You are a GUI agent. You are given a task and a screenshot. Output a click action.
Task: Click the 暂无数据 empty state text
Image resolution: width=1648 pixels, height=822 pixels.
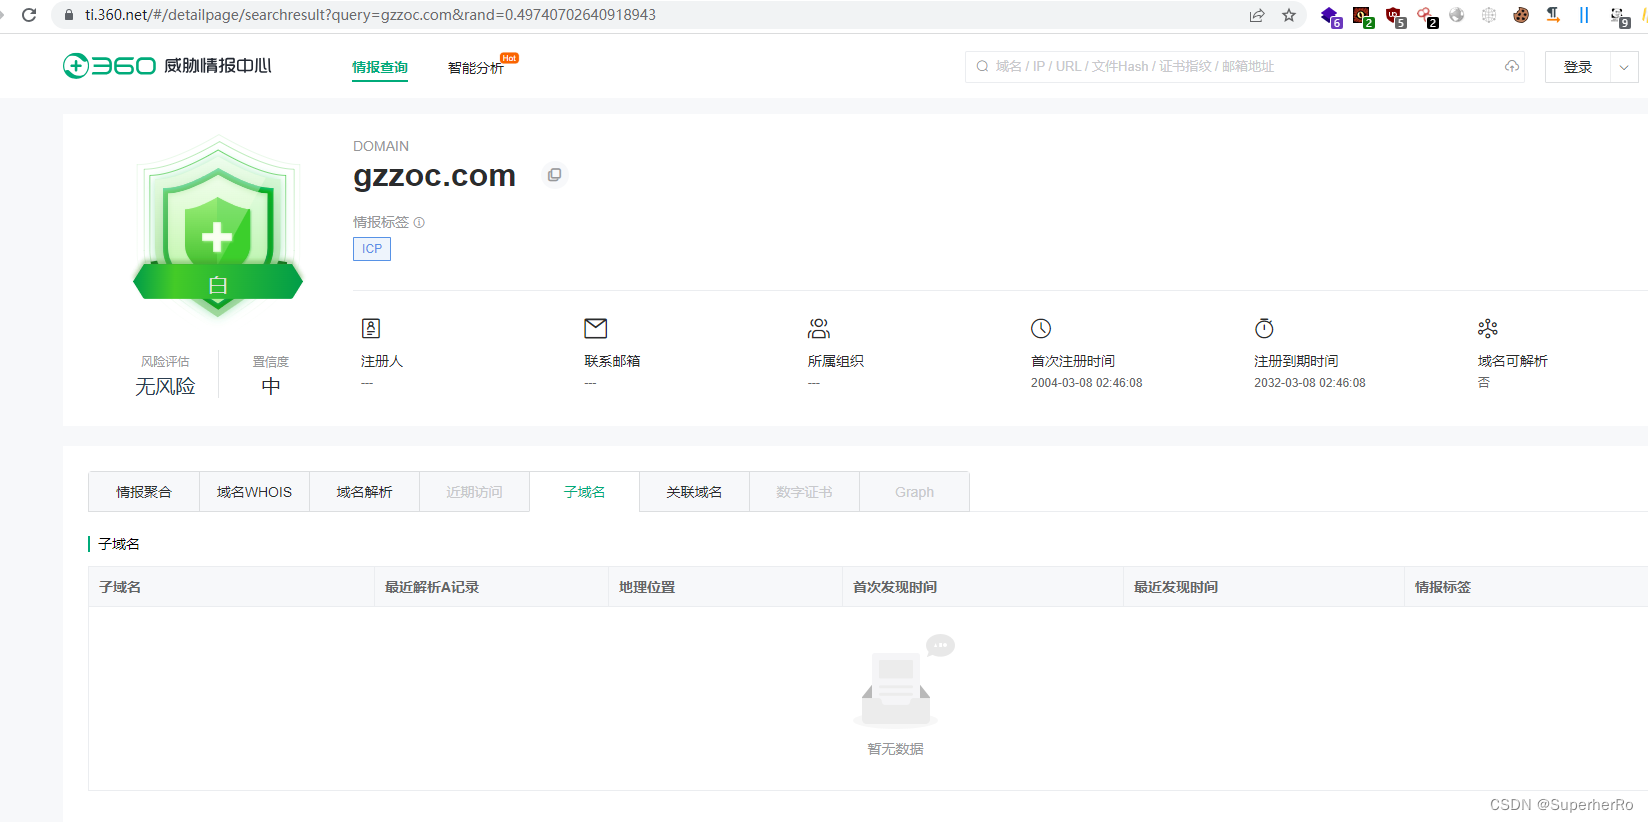(x=895, y=749)
